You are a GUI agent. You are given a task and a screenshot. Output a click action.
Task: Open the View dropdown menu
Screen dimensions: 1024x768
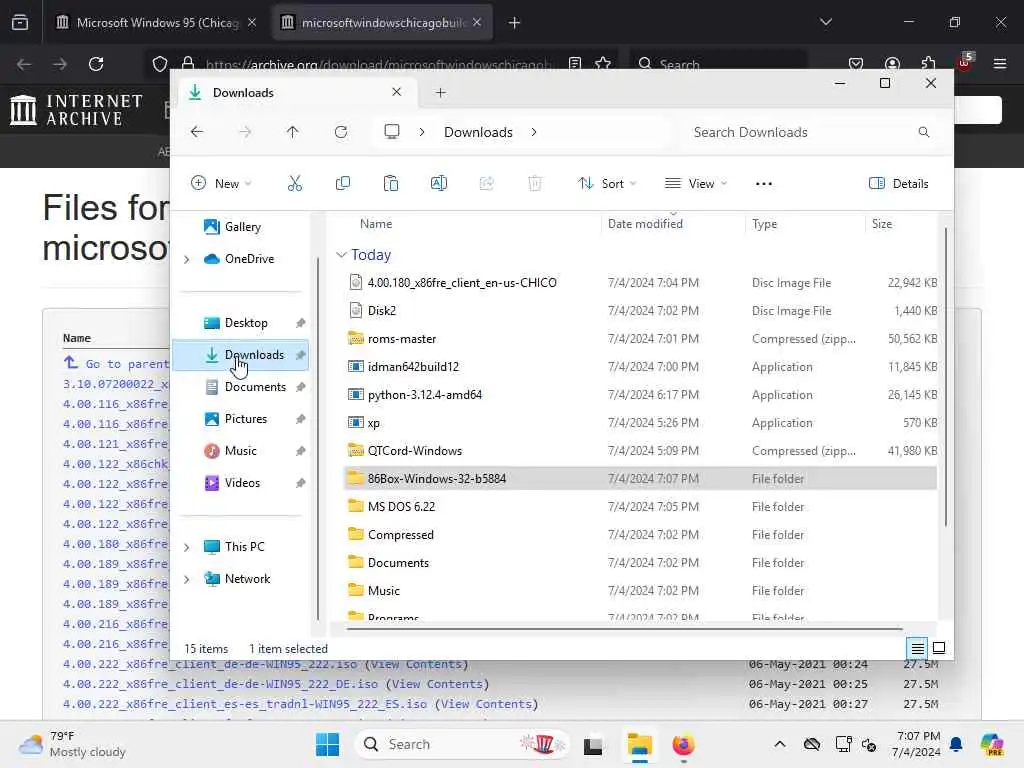696,184
